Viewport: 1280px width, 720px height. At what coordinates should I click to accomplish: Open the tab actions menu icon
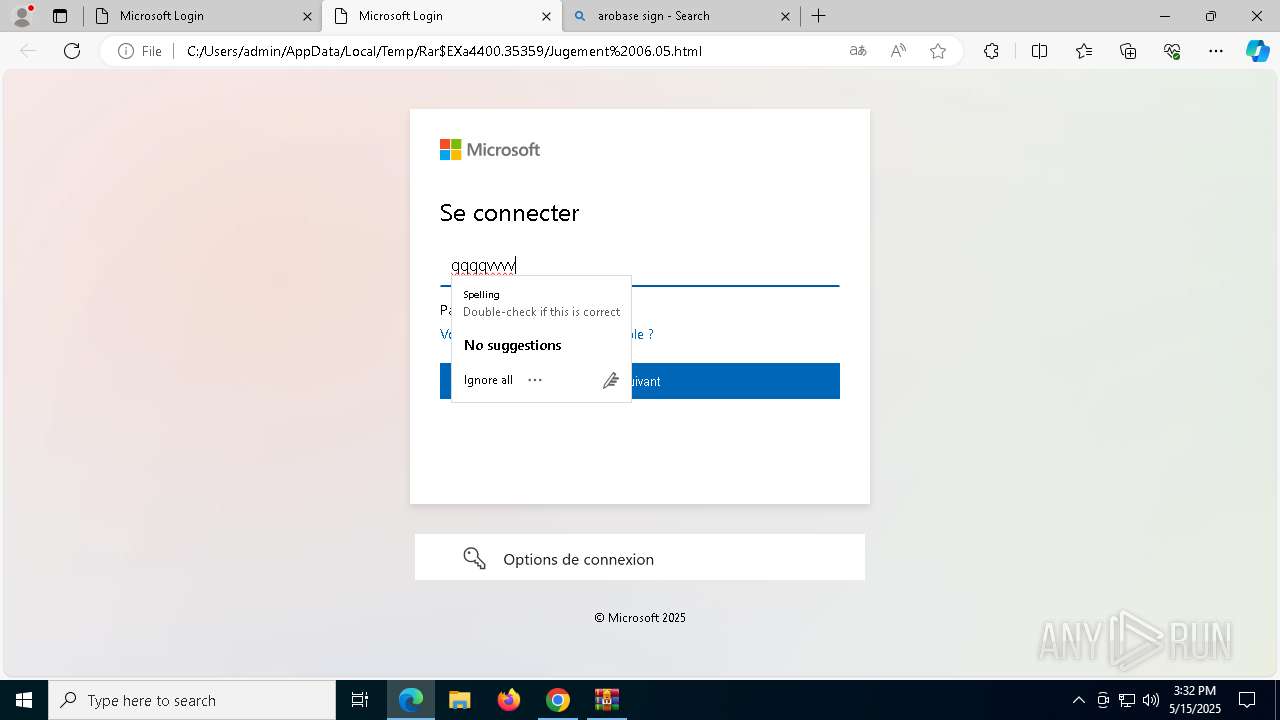pyautogui.click(x=60, y=16)
